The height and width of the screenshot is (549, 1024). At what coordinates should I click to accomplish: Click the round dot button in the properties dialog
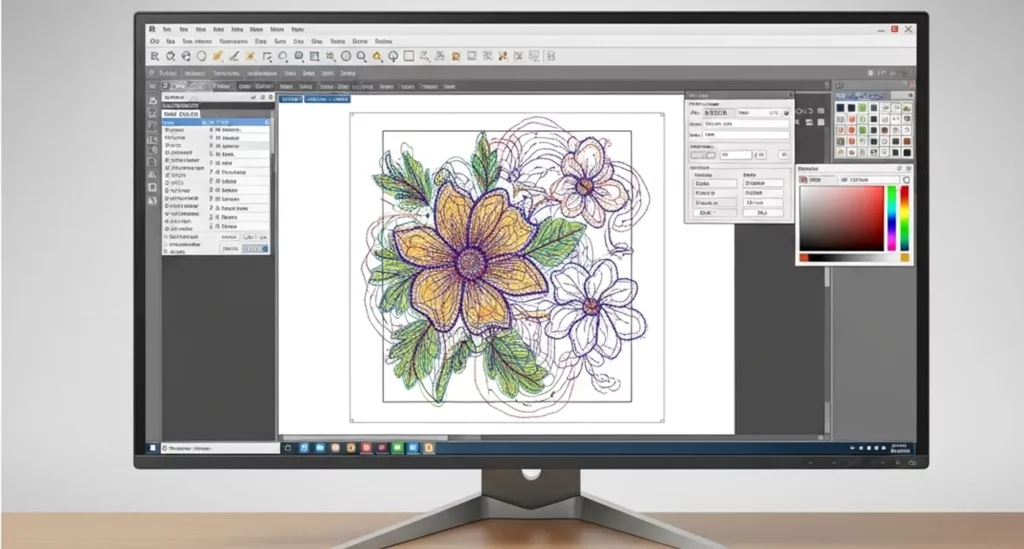786,113
